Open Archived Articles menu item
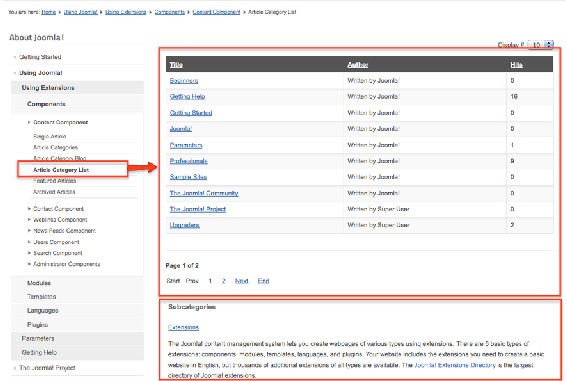Image resolution: width=567 pixels, height=381 pixels. coord(54,192)
